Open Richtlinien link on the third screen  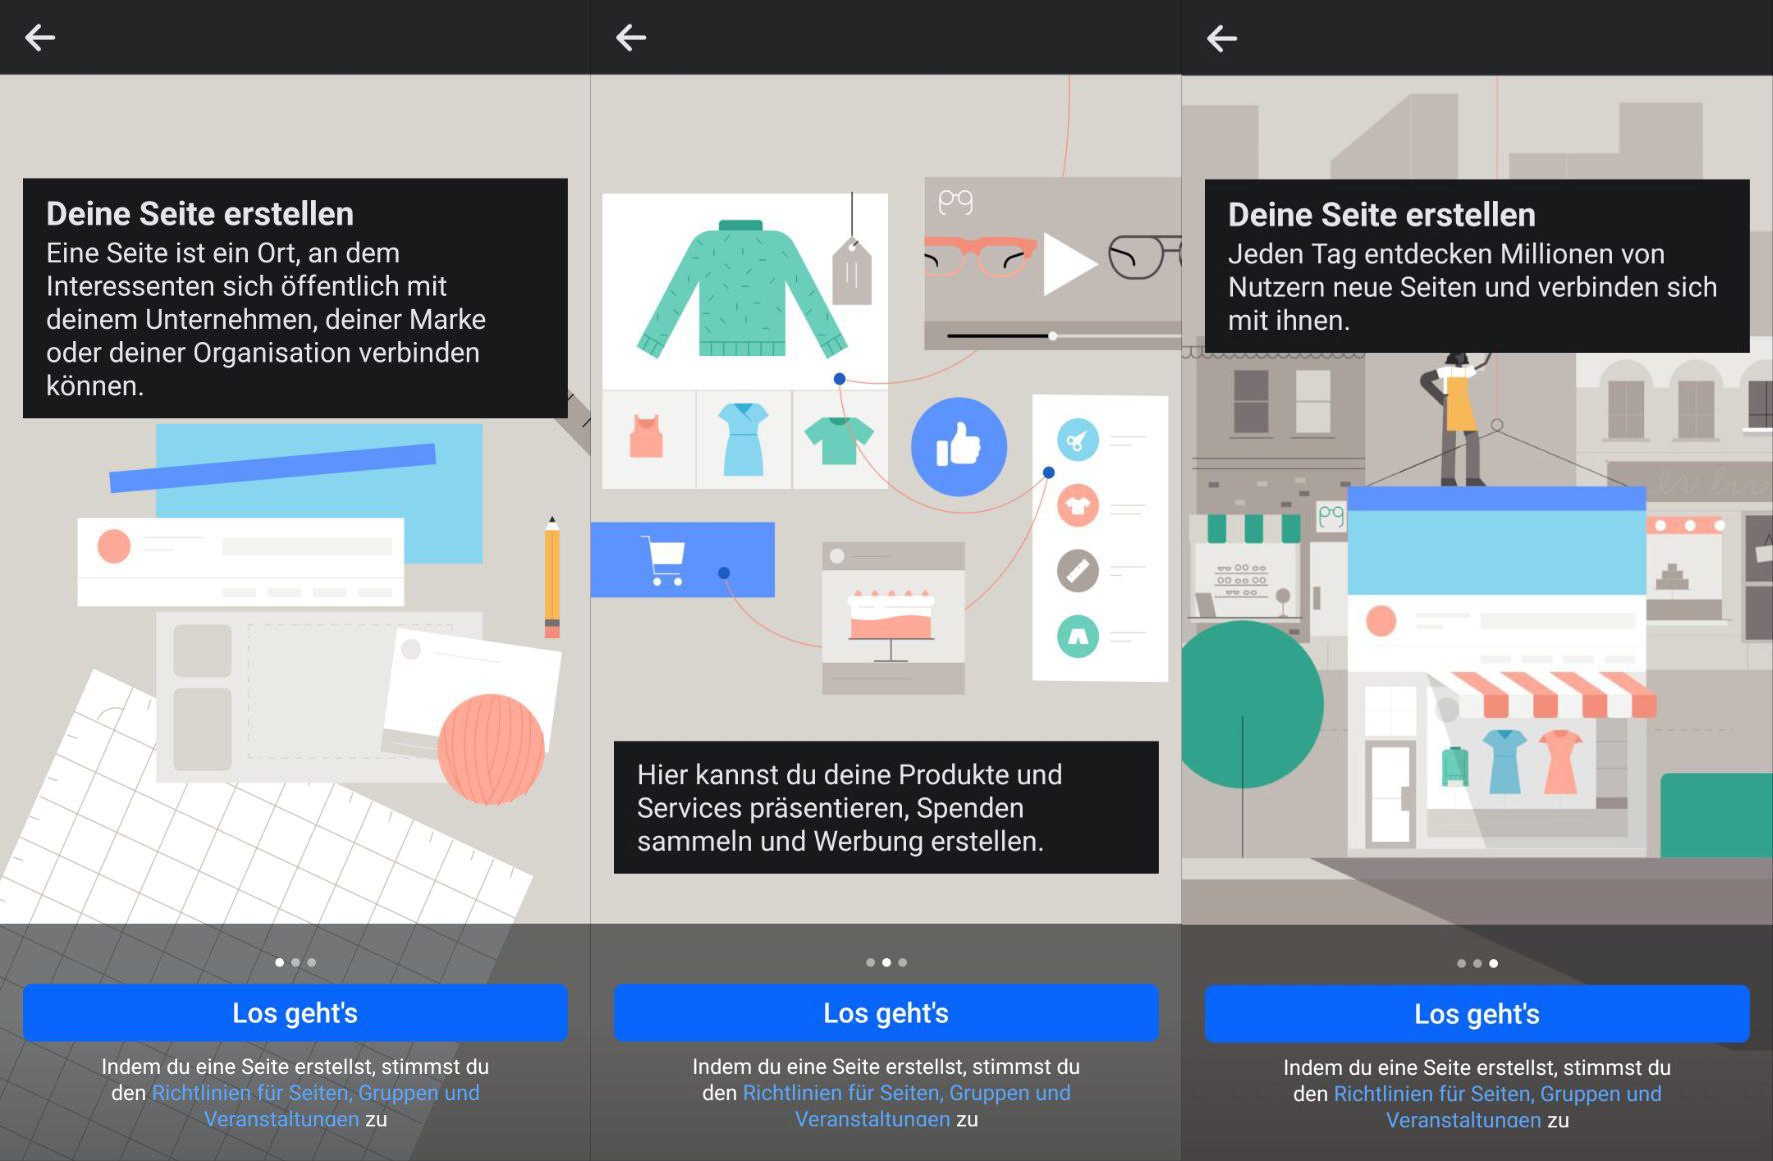click(1497, 1107)
